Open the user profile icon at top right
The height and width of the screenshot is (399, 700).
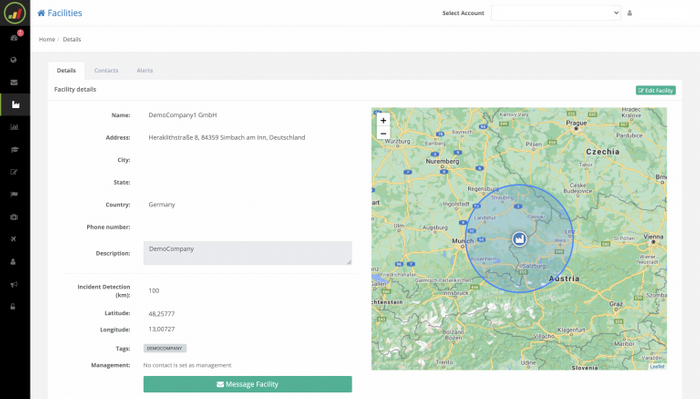pyautogui.click(x=629, y=13)
